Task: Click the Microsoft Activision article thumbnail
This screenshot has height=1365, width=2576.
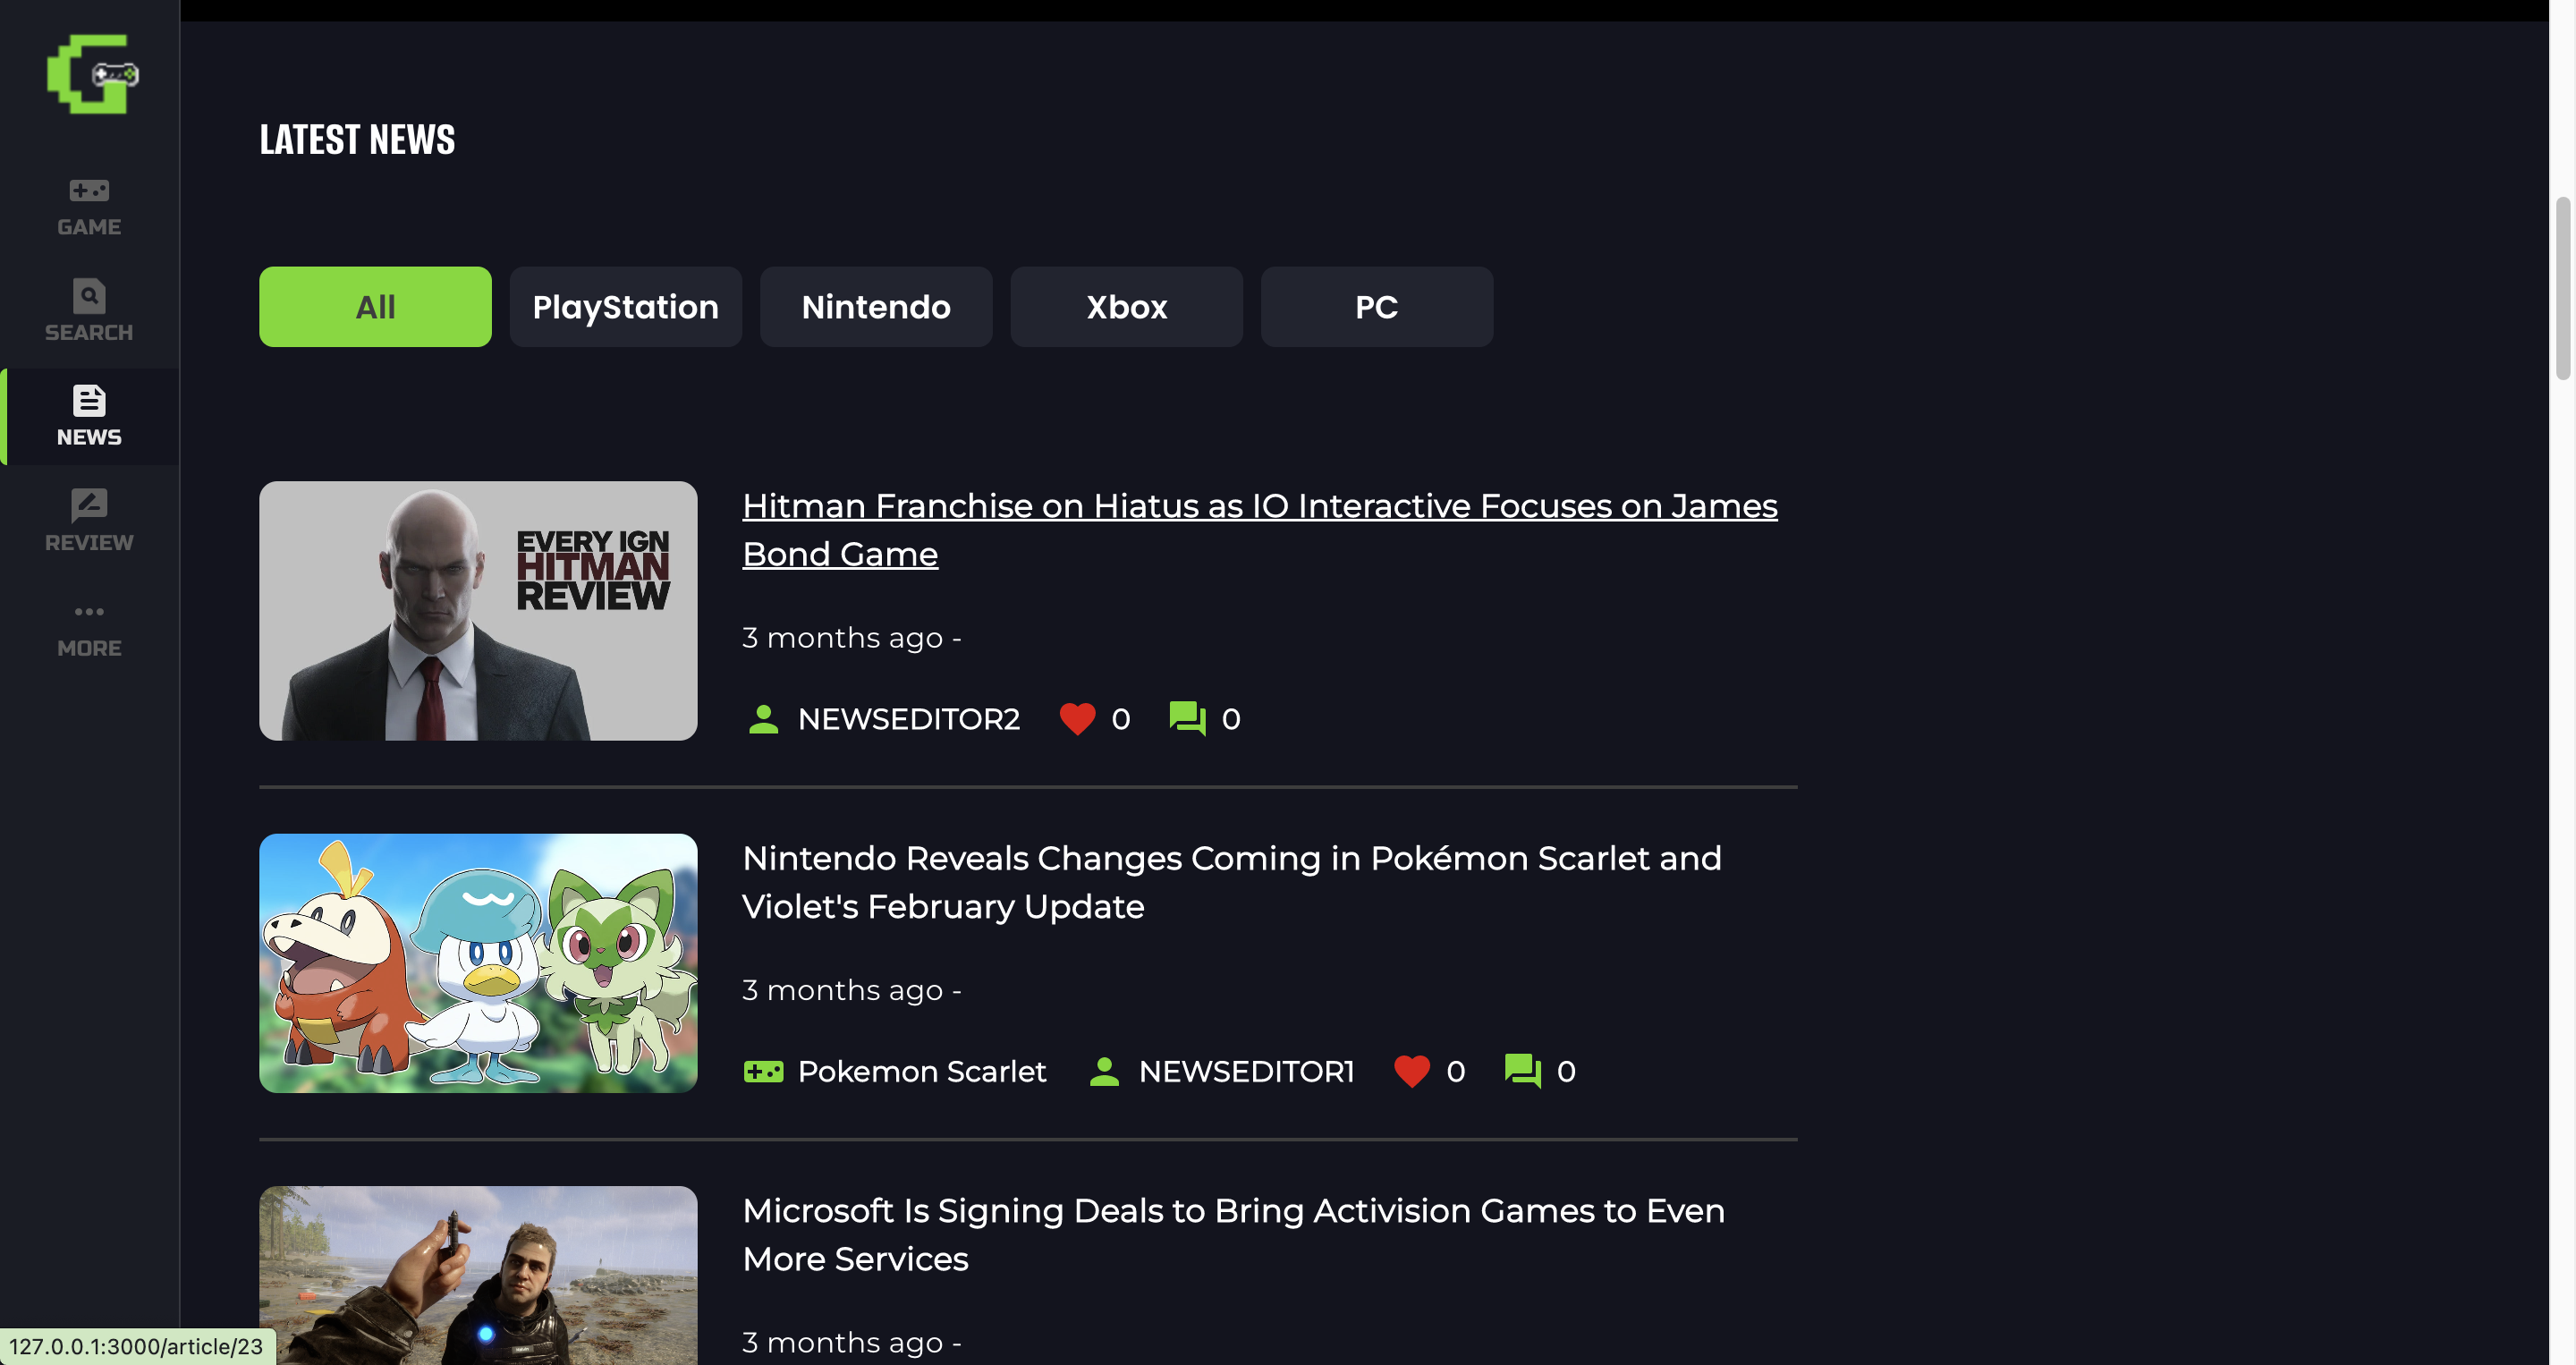Action: click(x=478, y=1276)
